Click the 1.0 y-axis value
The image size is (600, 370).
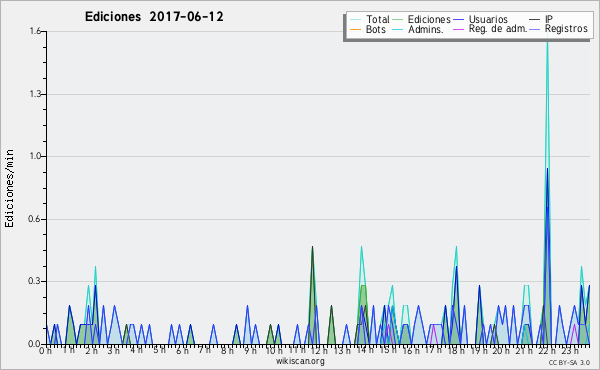(x=35, y=156)
